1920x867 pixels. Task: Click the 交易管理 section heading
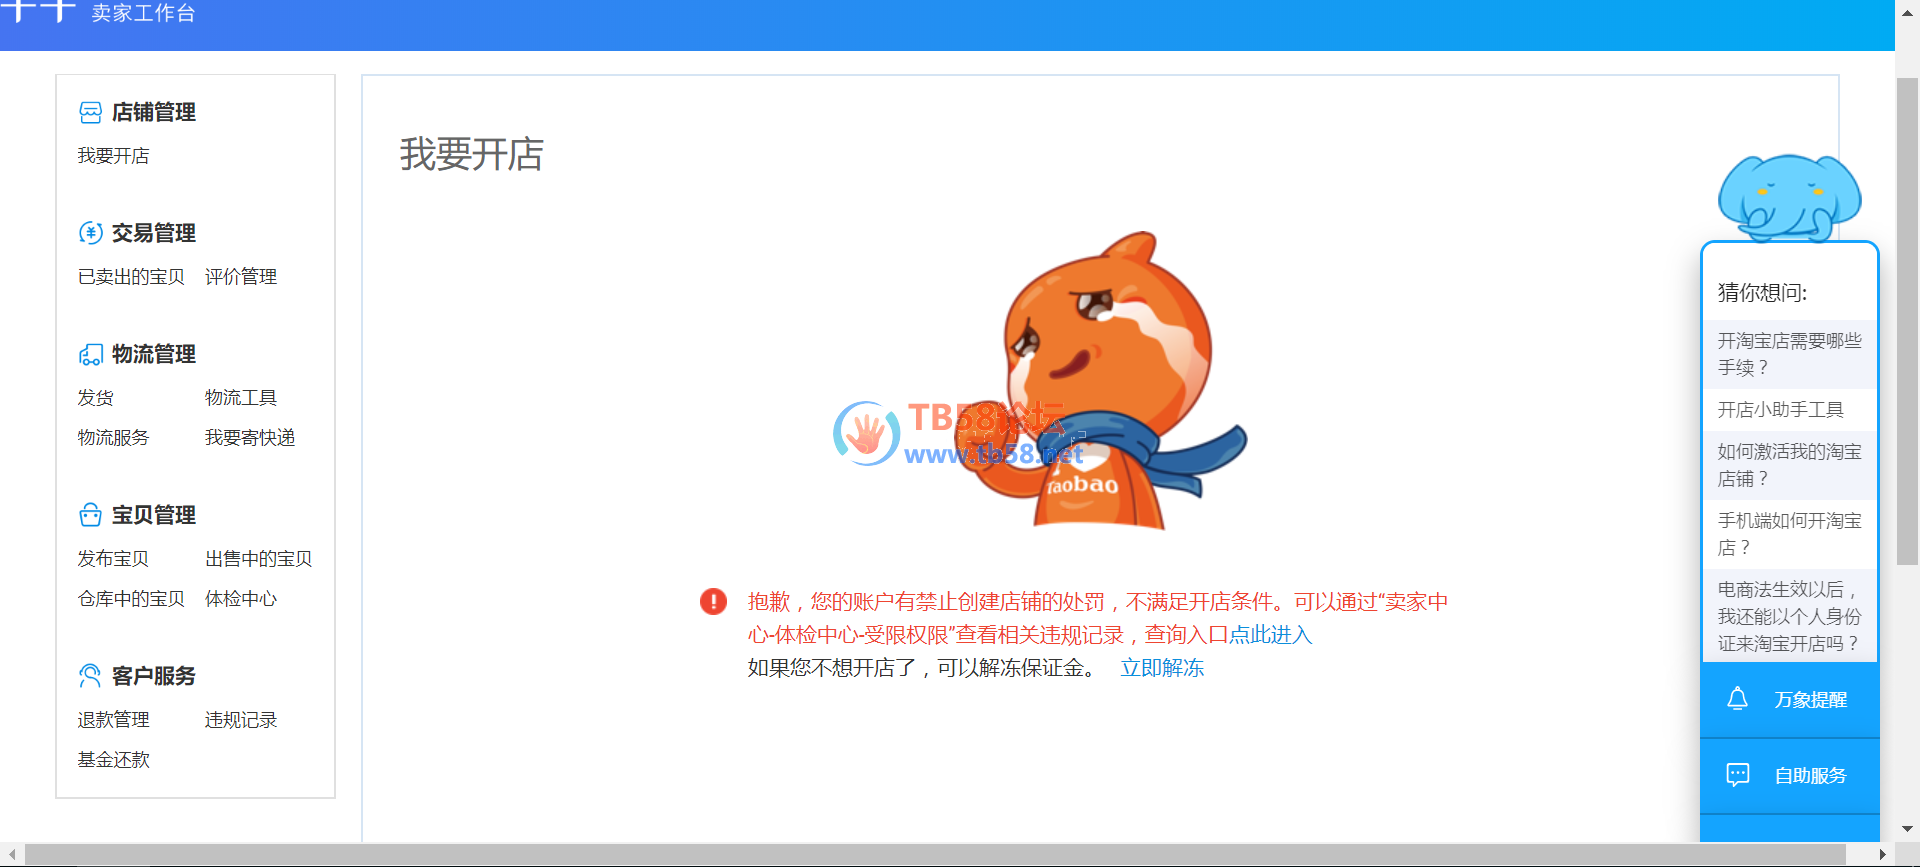tap(153, 233)
